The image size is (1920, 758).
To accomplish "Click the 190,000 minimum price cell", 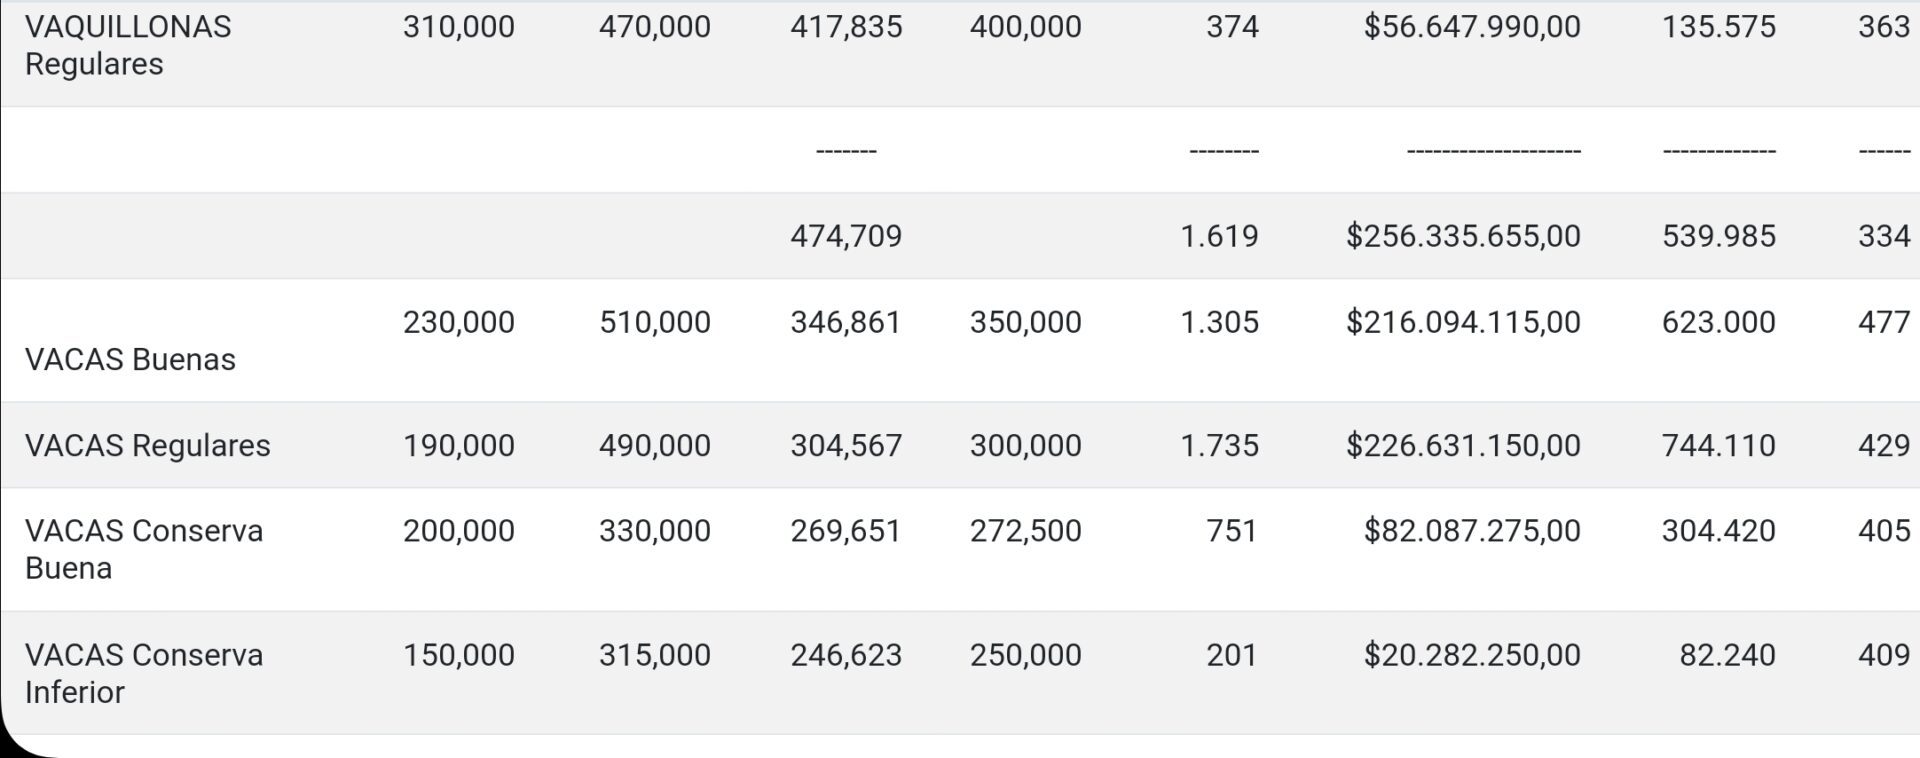I will point(458,445).
